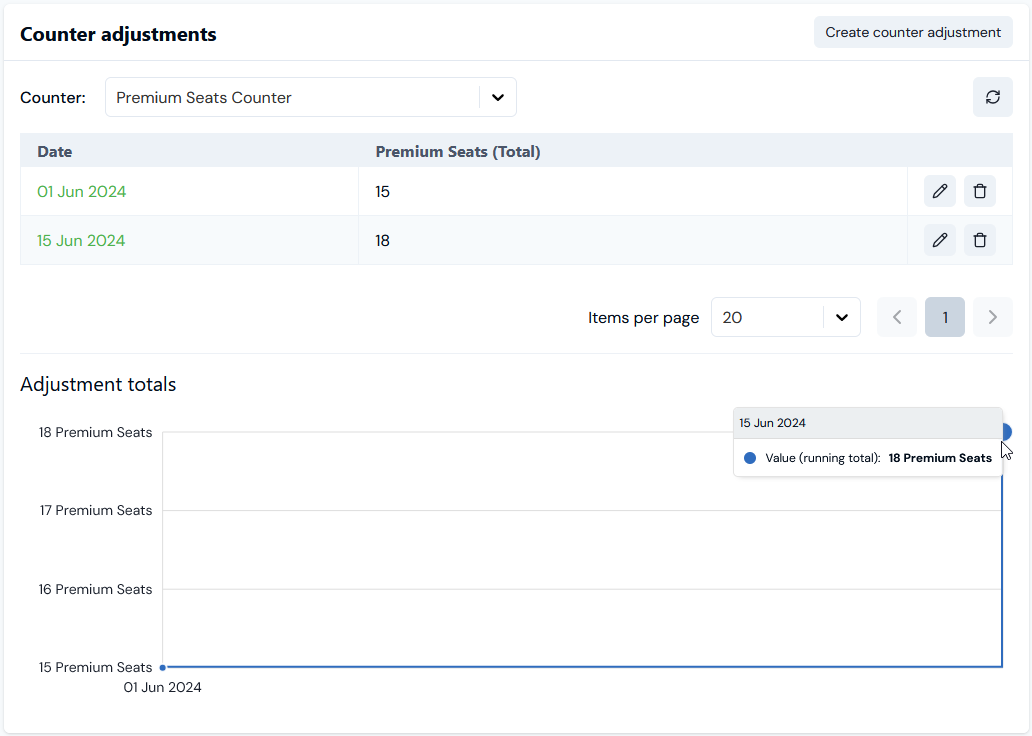Click Create counter adjustment button
This screenshot has width=1032, height=736.
(x=913, y=32)
